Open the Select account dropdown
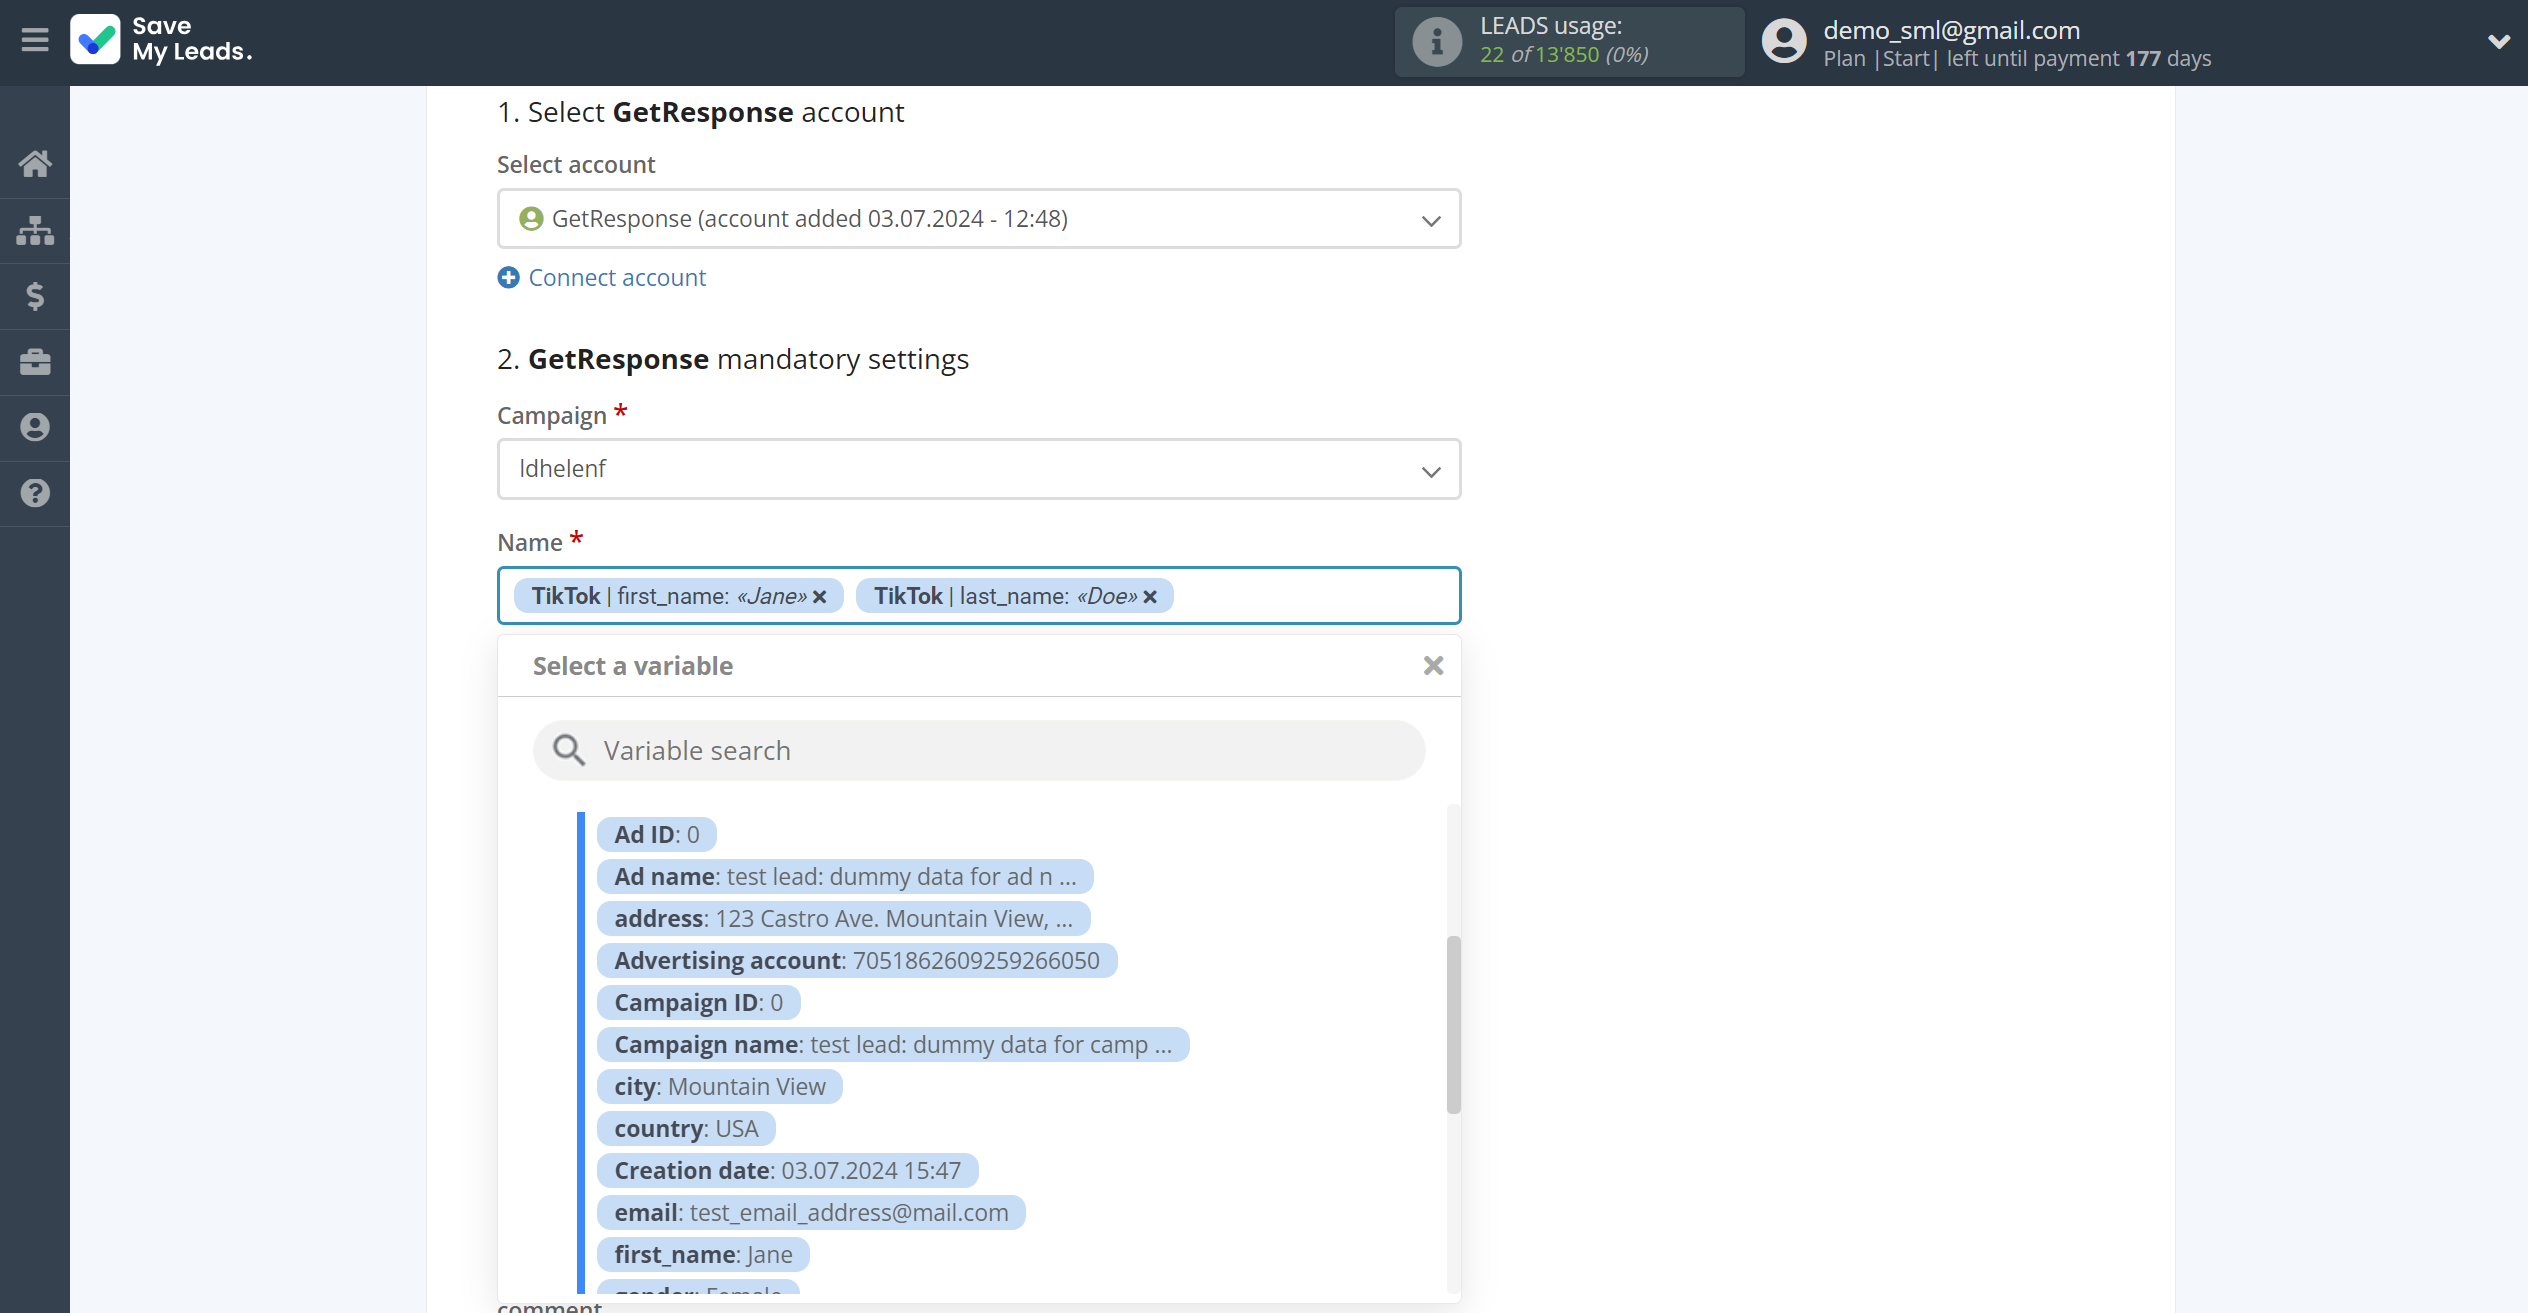The width and height of the screenshot is (2528, 1313). (x=979, y=219)
